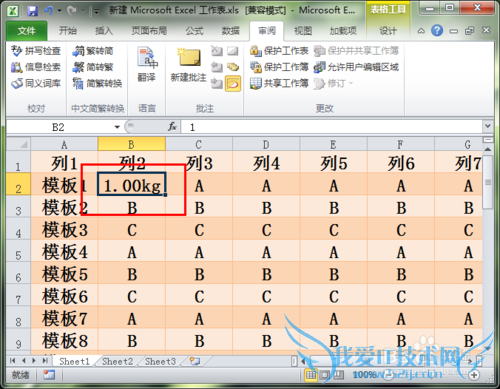Click 允许用户编辑区域 button
500x389 pixels.
point(356,67)
